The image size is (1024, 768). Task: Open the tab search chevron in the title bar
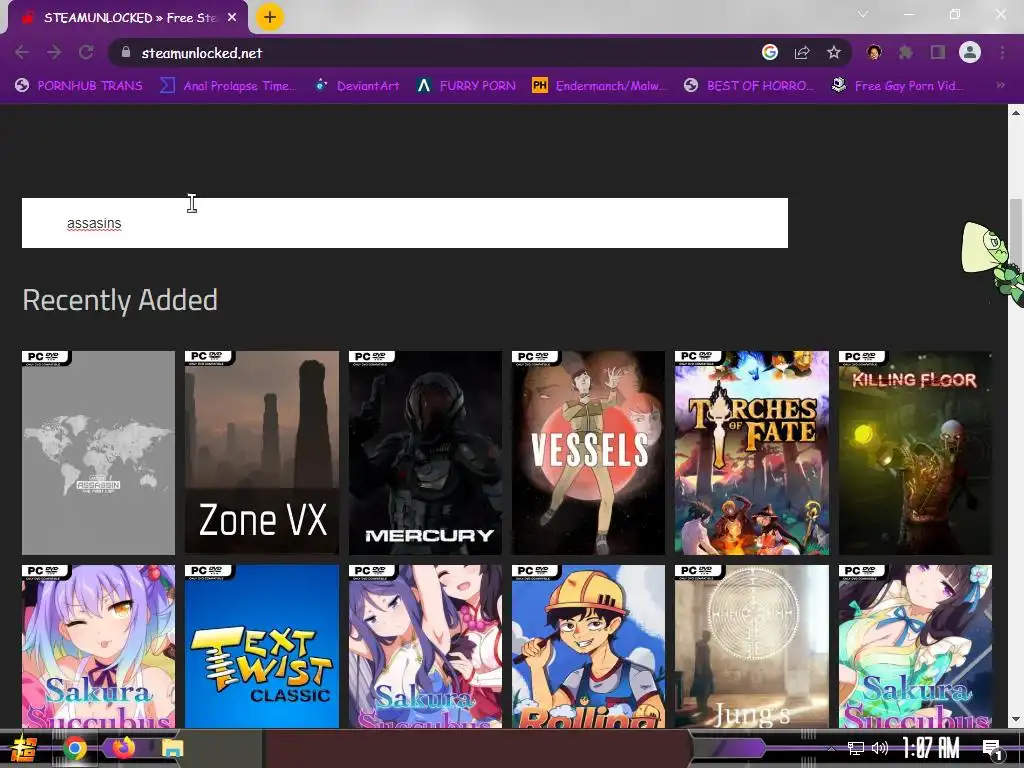(x=863, y=14)
